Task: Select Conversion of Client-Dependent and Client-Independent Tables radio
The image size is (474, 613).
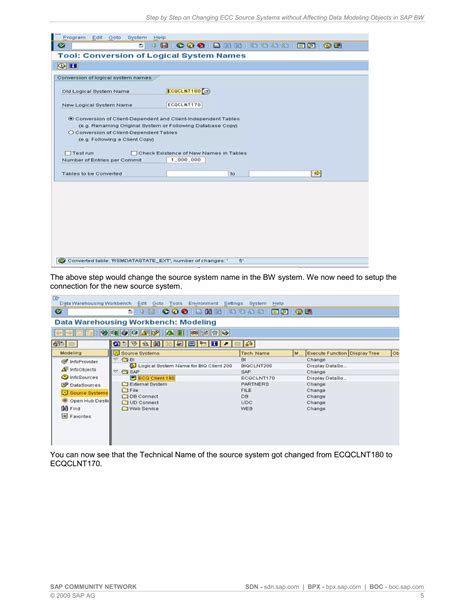Action: 71,118
